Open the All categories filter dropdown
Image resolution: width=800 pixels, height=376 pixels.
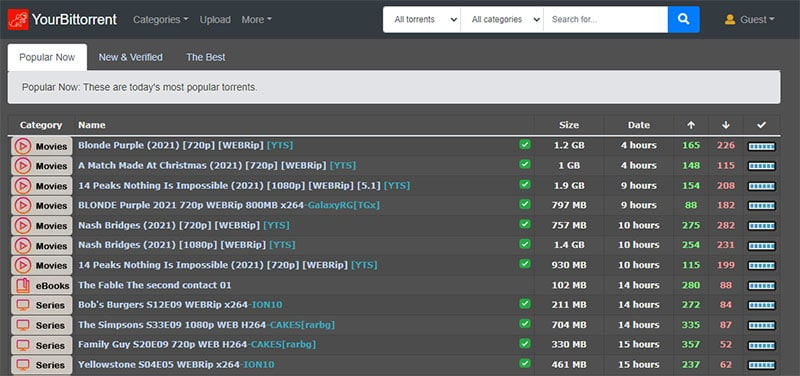pyautogui.click(x=502, y=19)
